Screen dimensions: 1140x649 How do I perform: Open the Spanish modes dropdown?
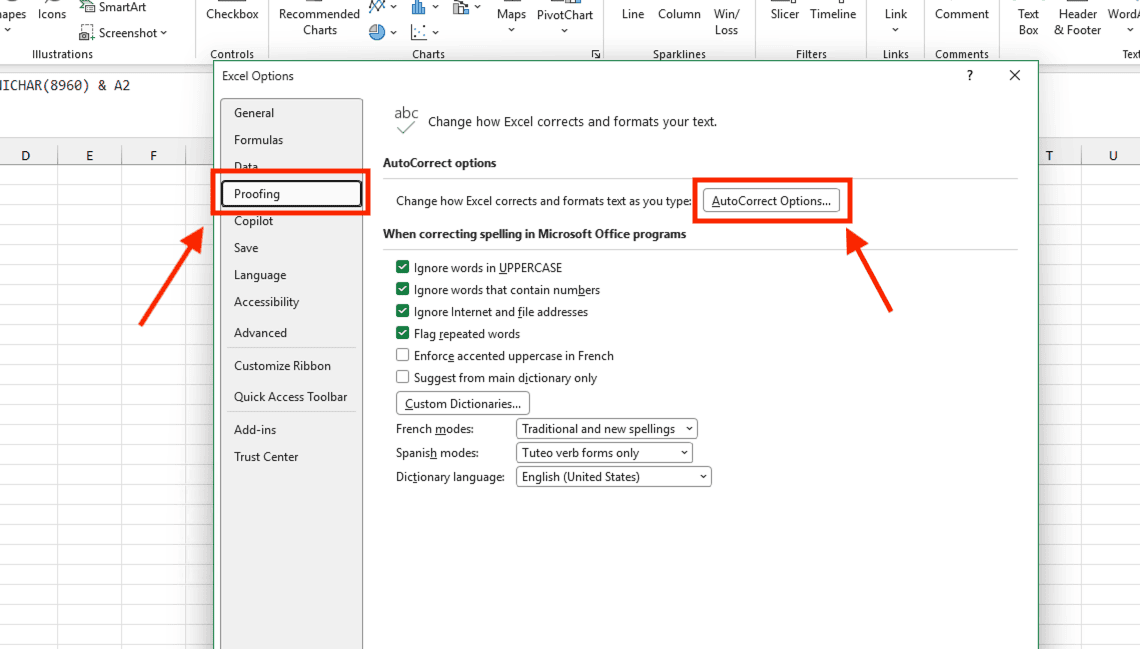coord(604,453)
